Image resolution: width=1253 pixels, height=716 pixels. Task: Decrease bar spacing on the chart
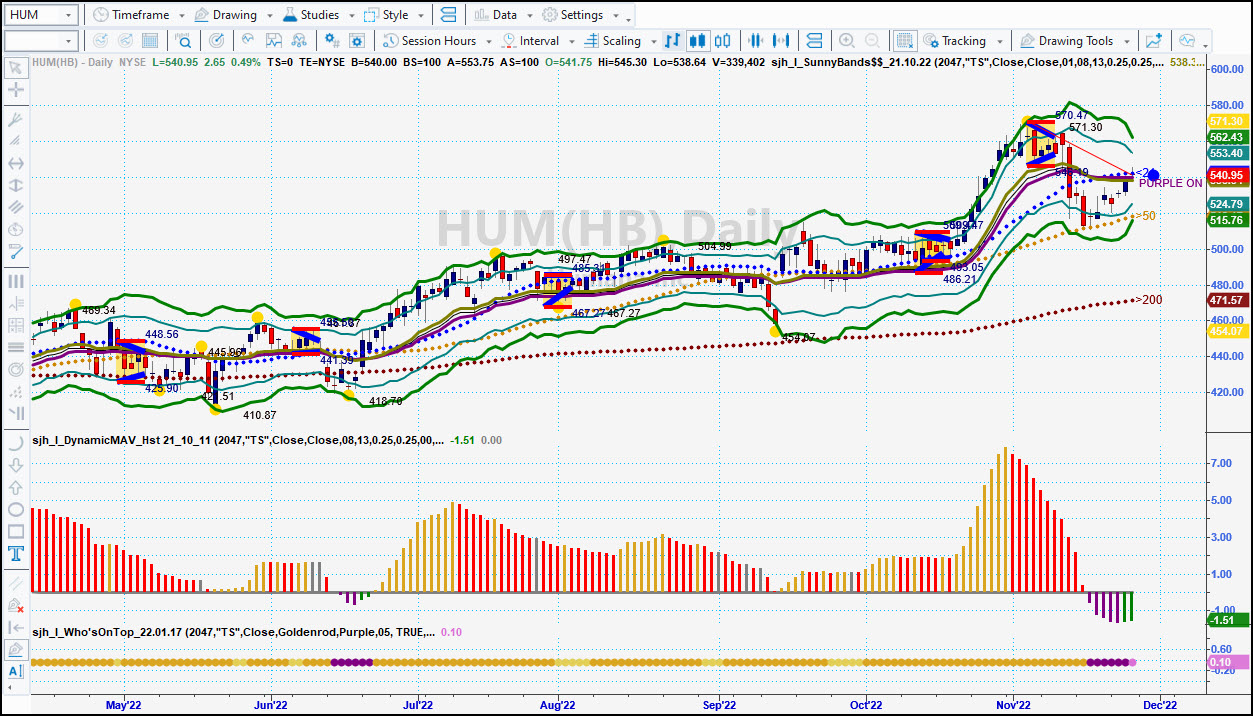pos(757,41)
